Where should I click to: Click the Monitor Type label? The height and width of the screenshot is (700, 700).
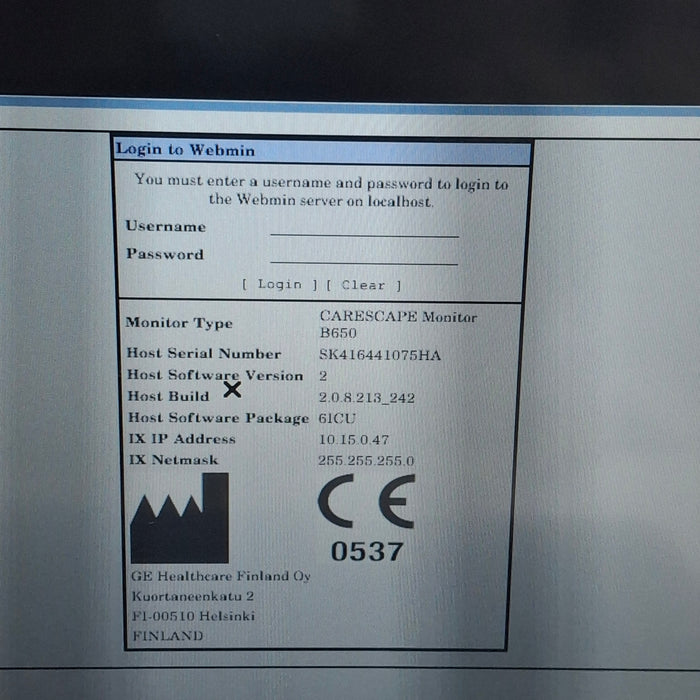179,323
